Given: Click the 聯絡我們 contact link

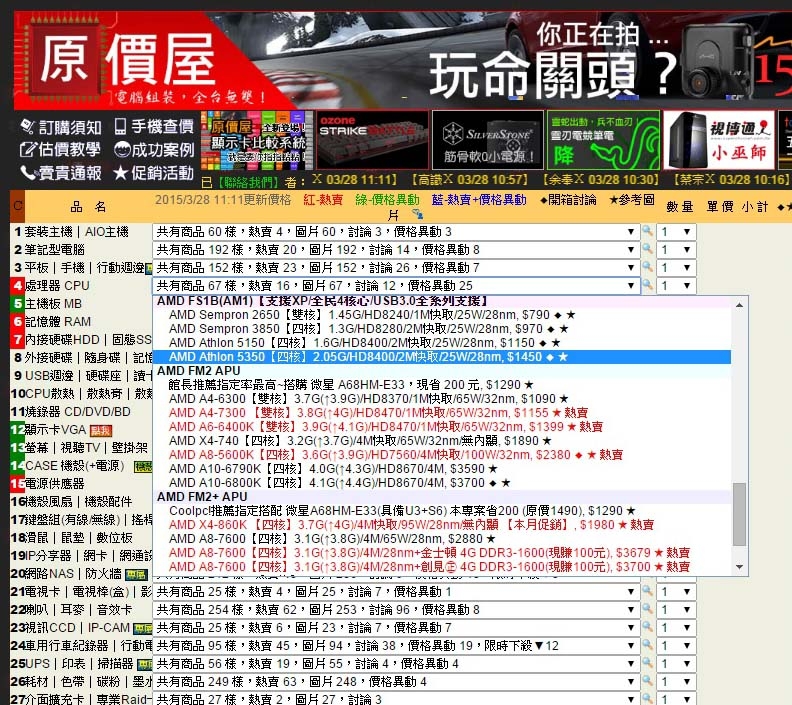Looking at the screenshot, I should click(x=249, y=182).
